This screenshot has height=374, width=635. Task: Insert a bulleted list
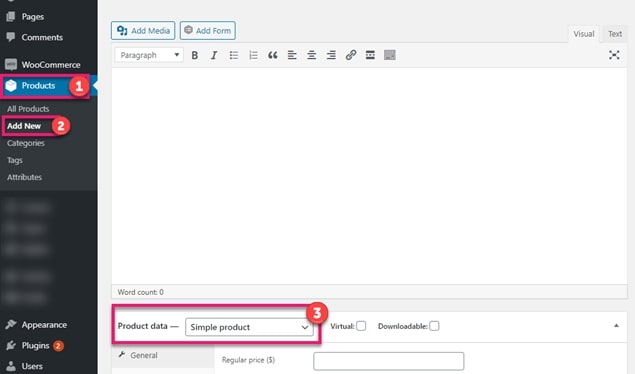pyautogui.click(x=234, y=55)
